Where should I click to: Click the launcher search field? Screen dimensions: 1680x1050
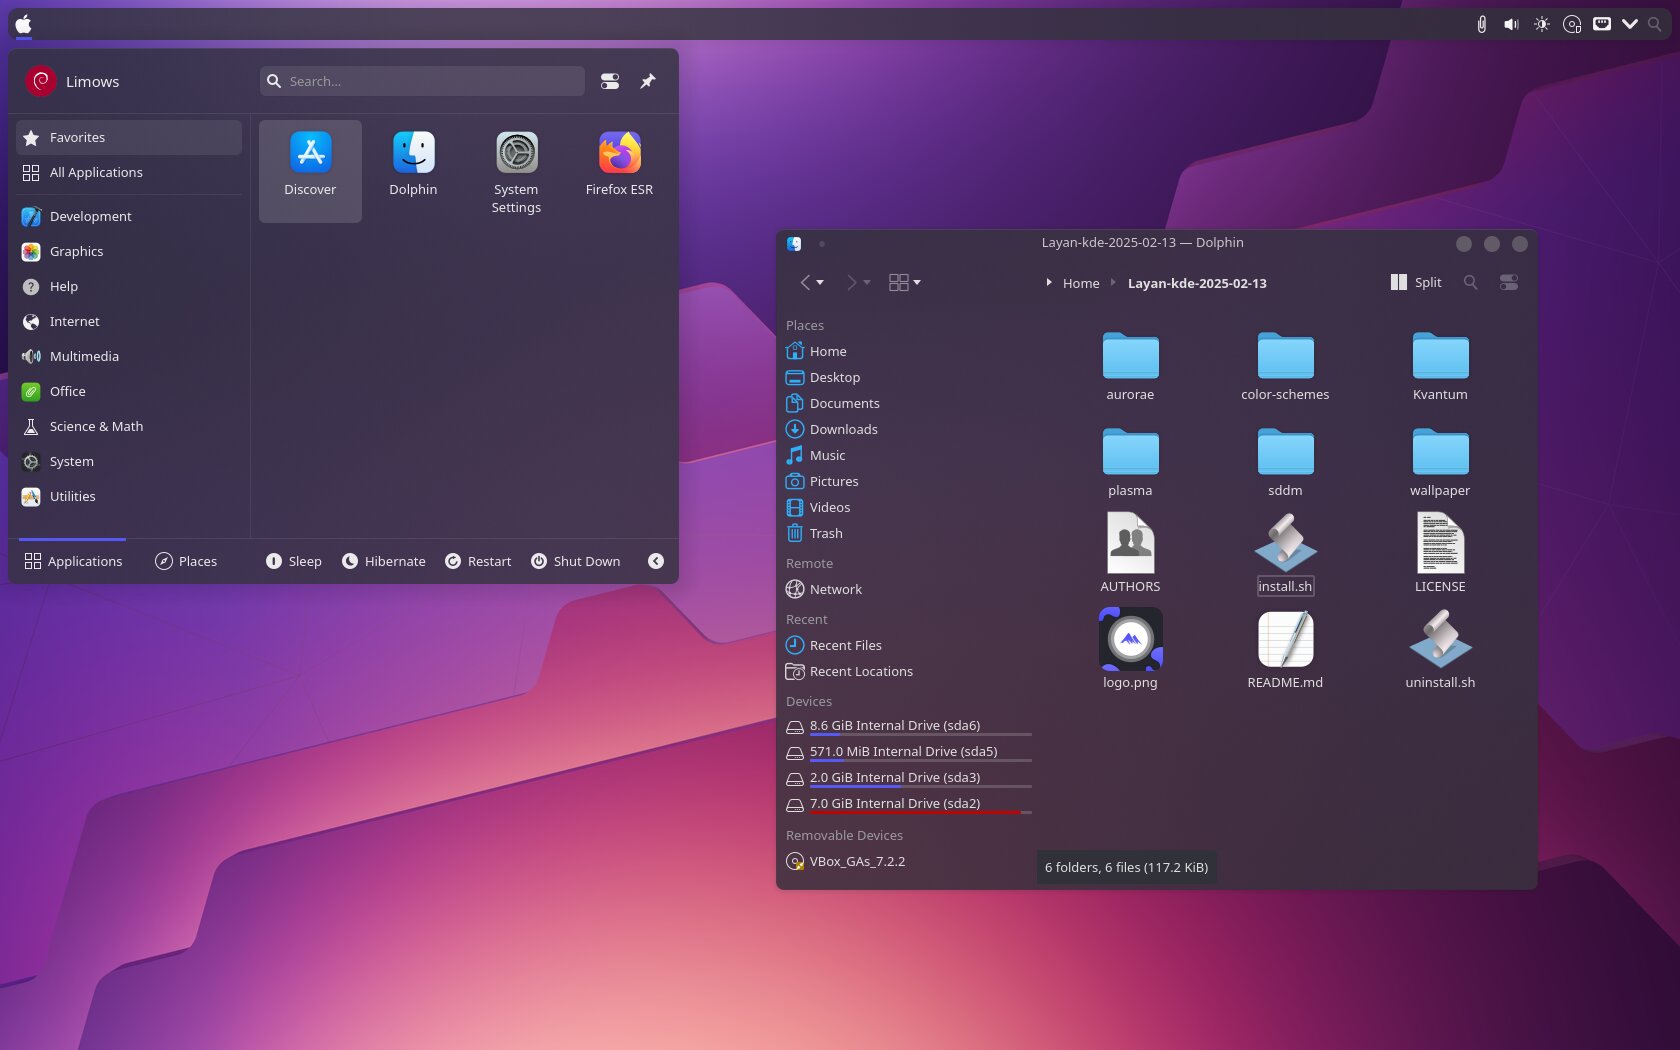pyautogui.click(x=430, y=81)
